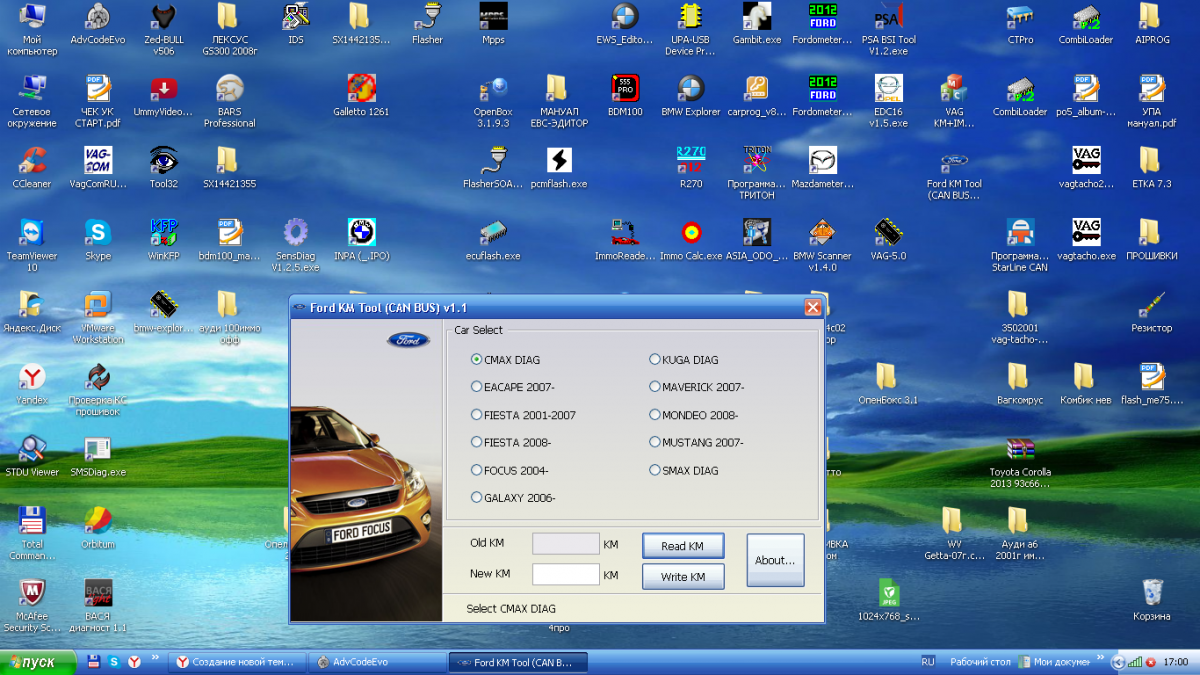Launch Galletto 1261 desktop icon
The image size is (1200, 675).
tap(361, 96)
